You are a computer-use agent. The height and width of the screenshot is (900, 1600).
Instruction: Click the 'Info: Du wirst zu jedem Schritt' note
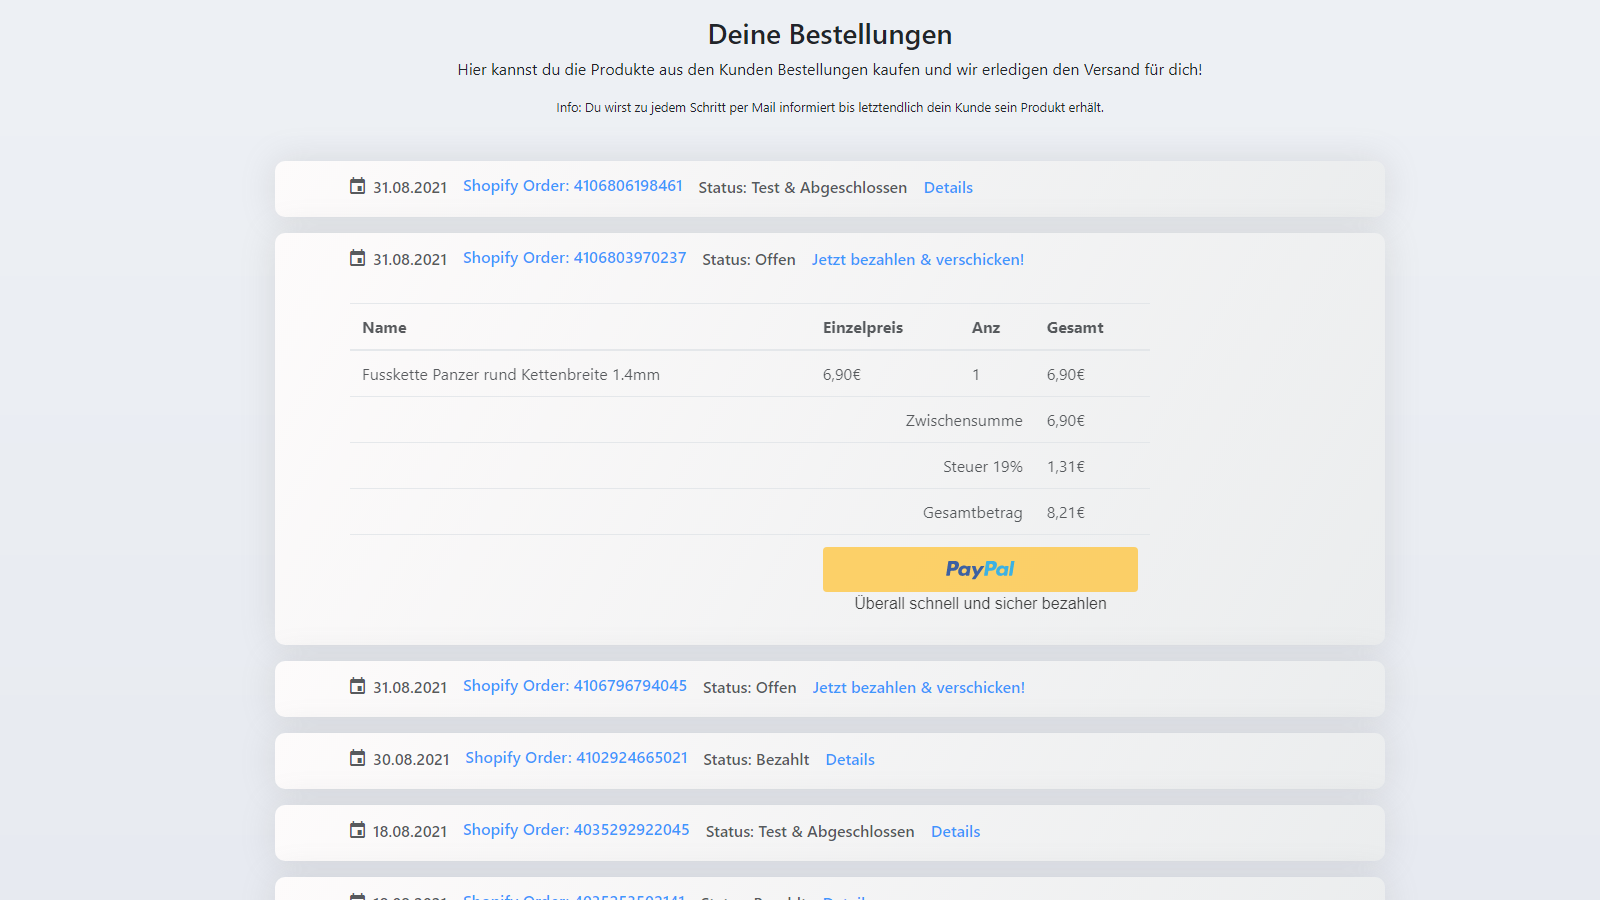(830, 108)
